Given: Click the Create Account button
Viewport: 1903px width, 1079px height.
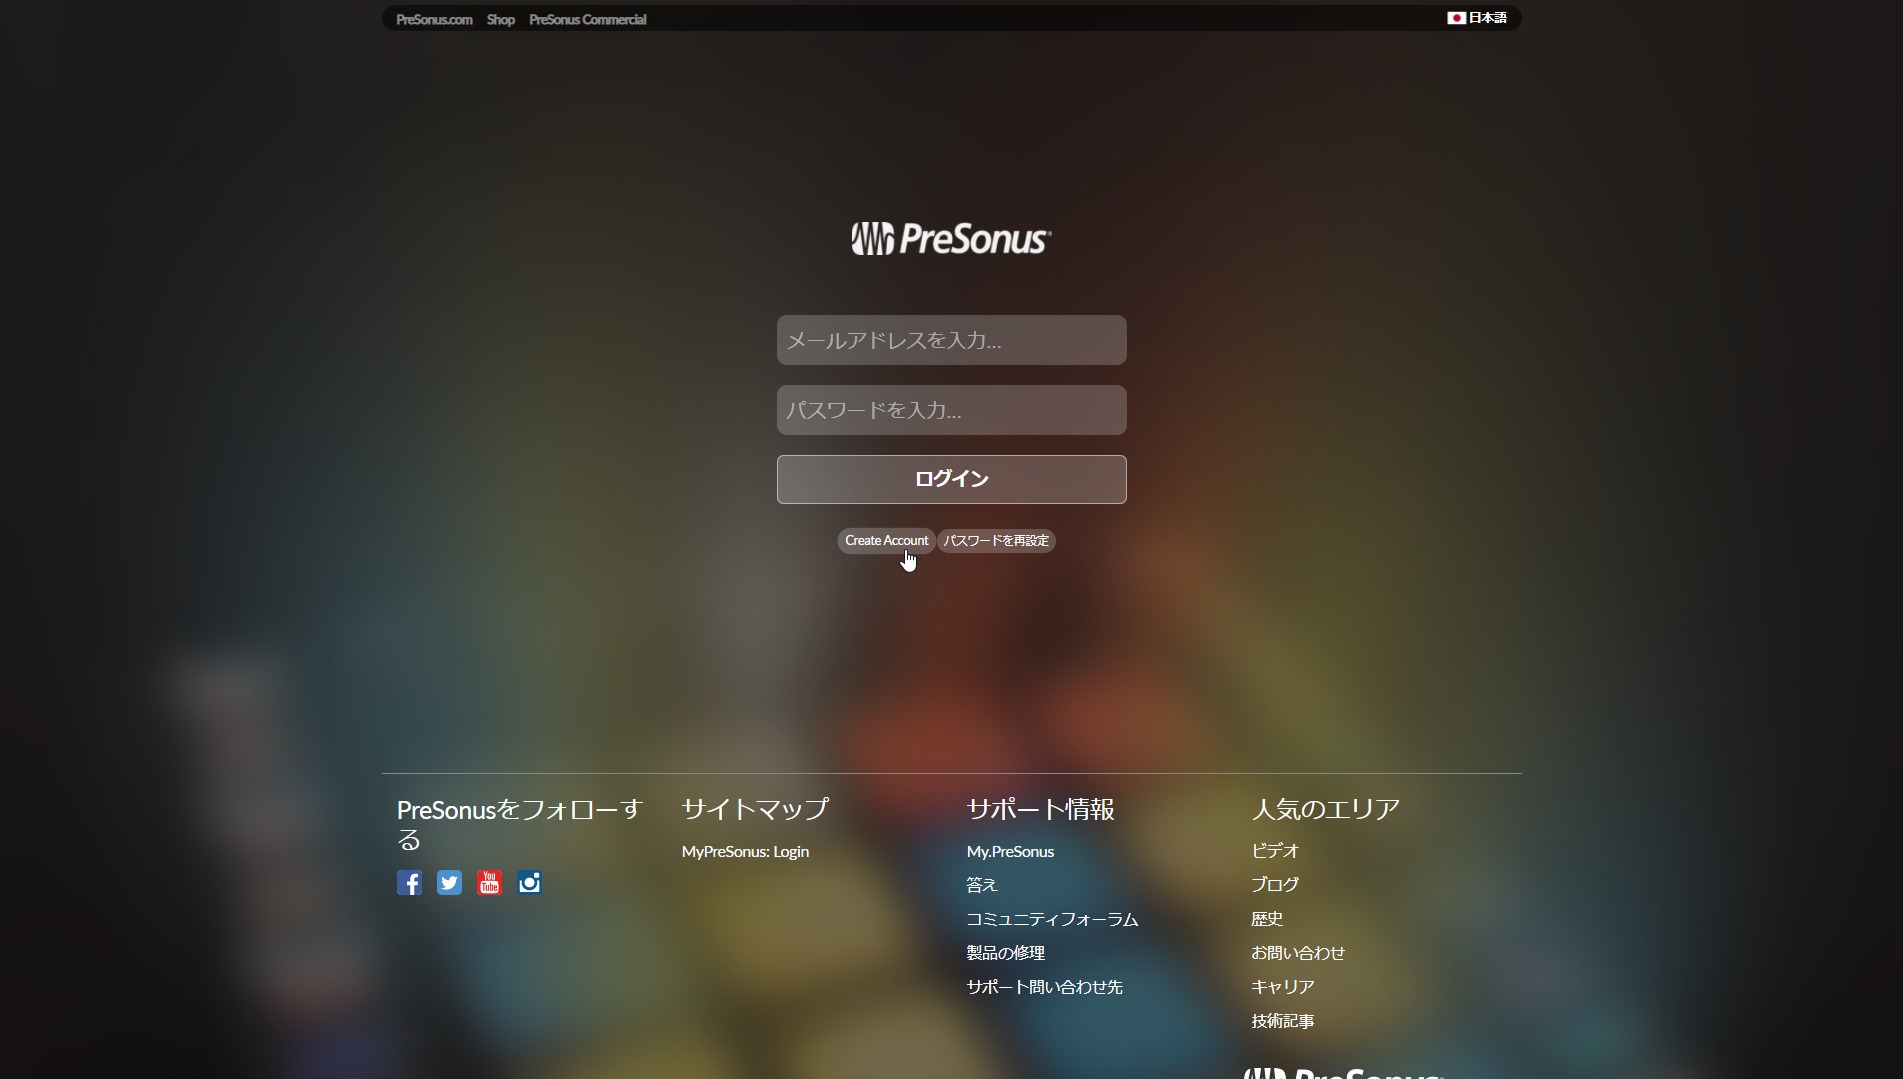Looking at the screenshot, I should [886, 541].
